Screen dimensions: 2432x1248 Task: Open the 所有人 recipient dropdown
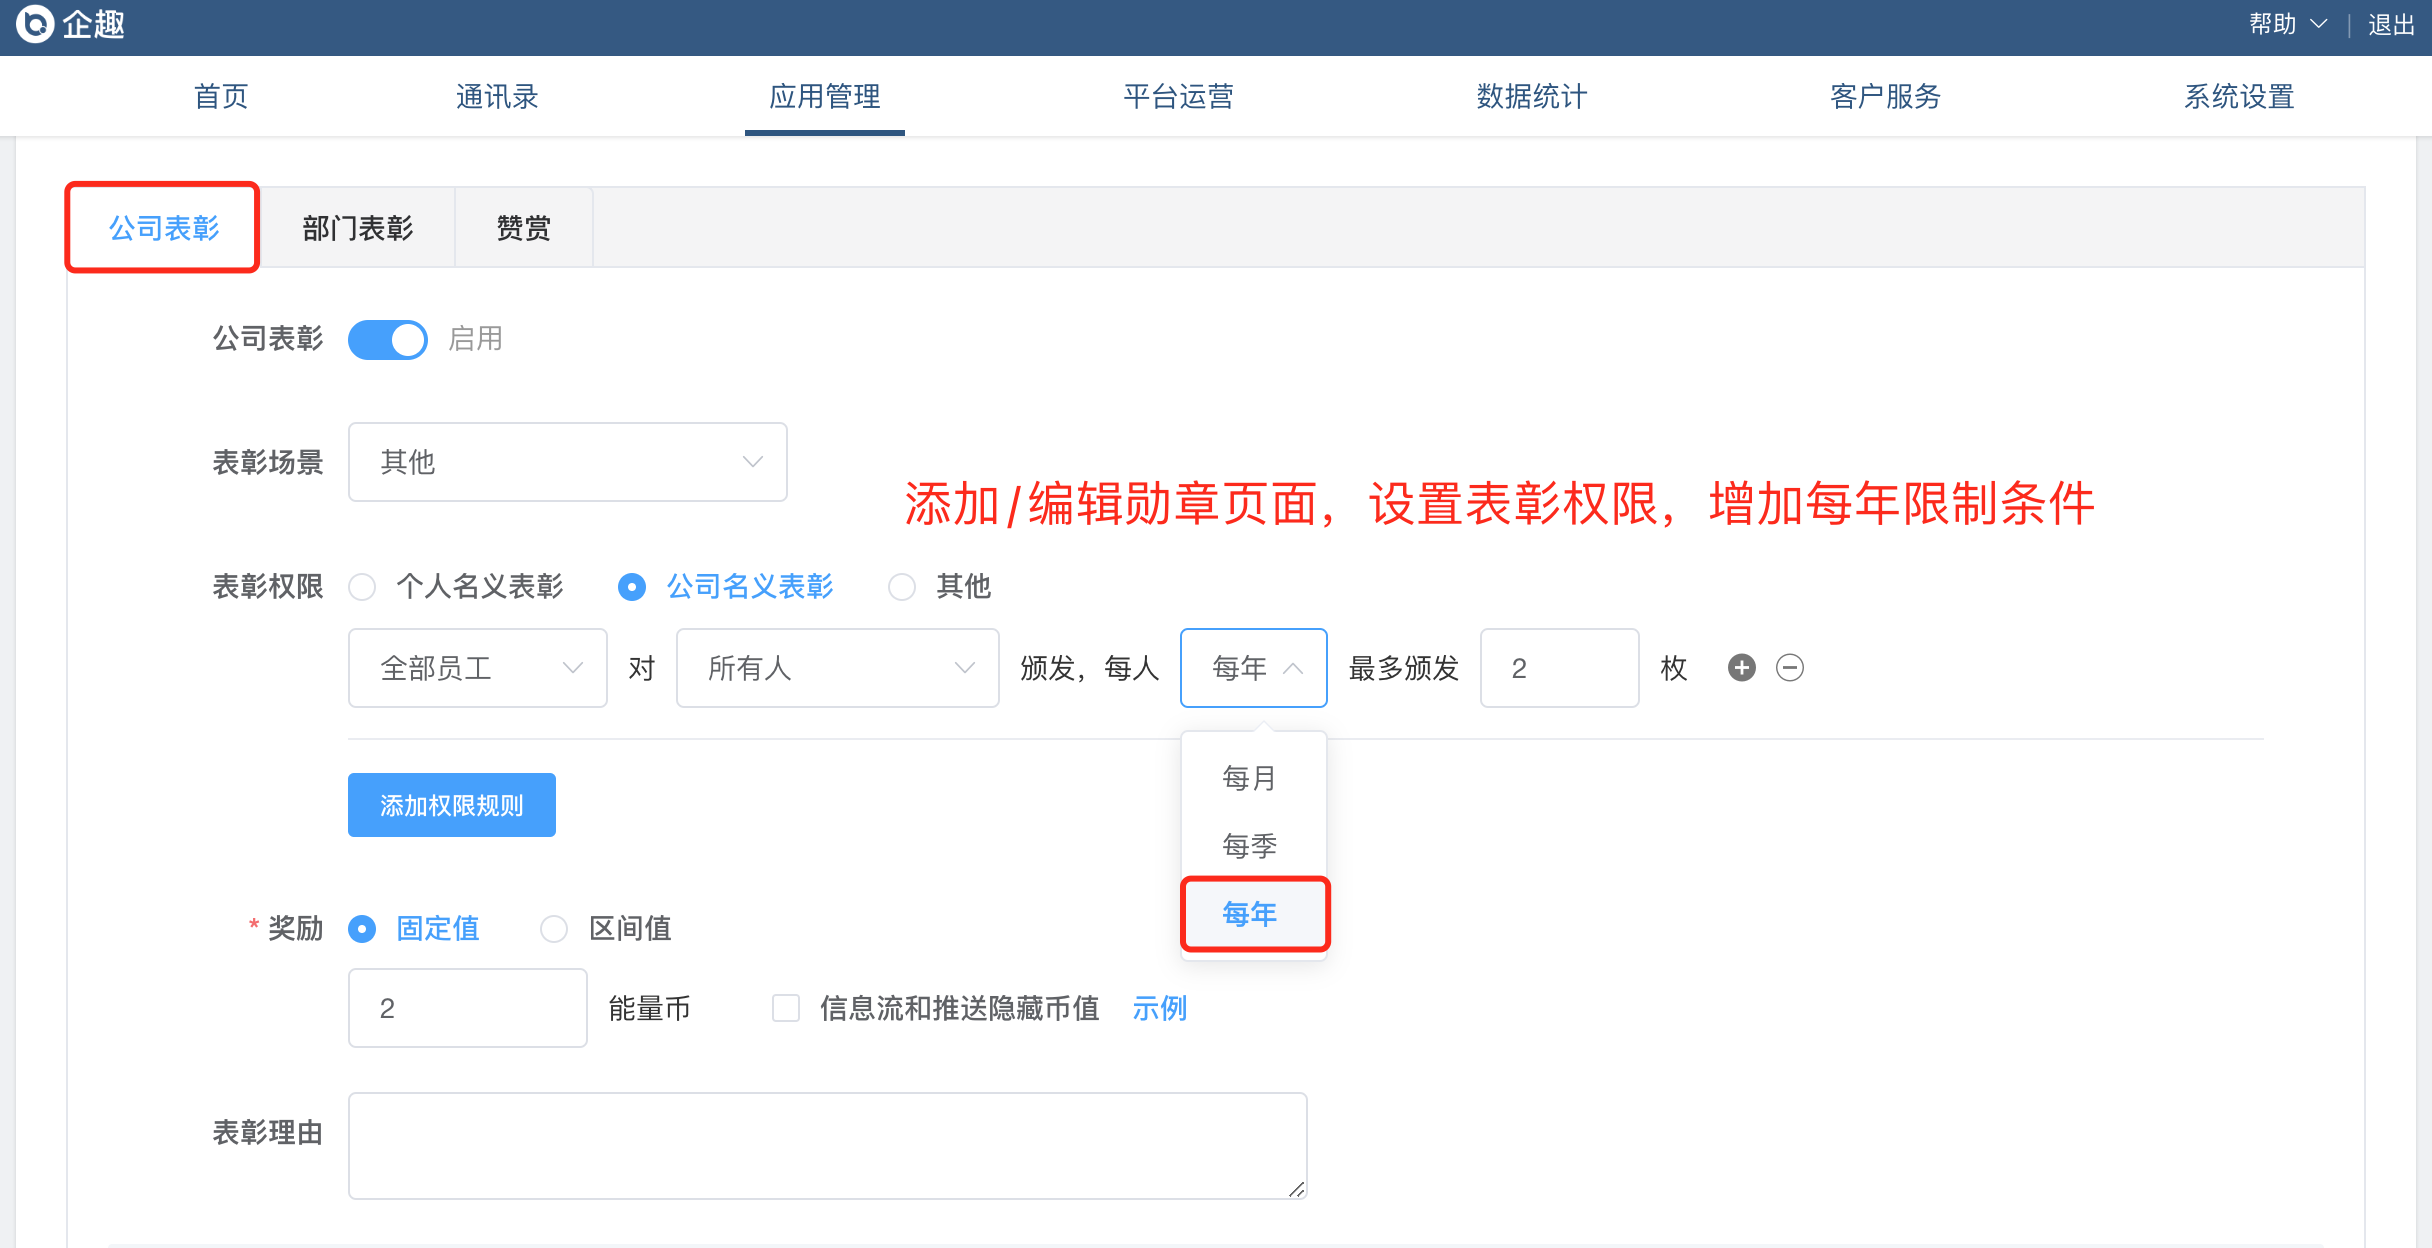point(837,668)
